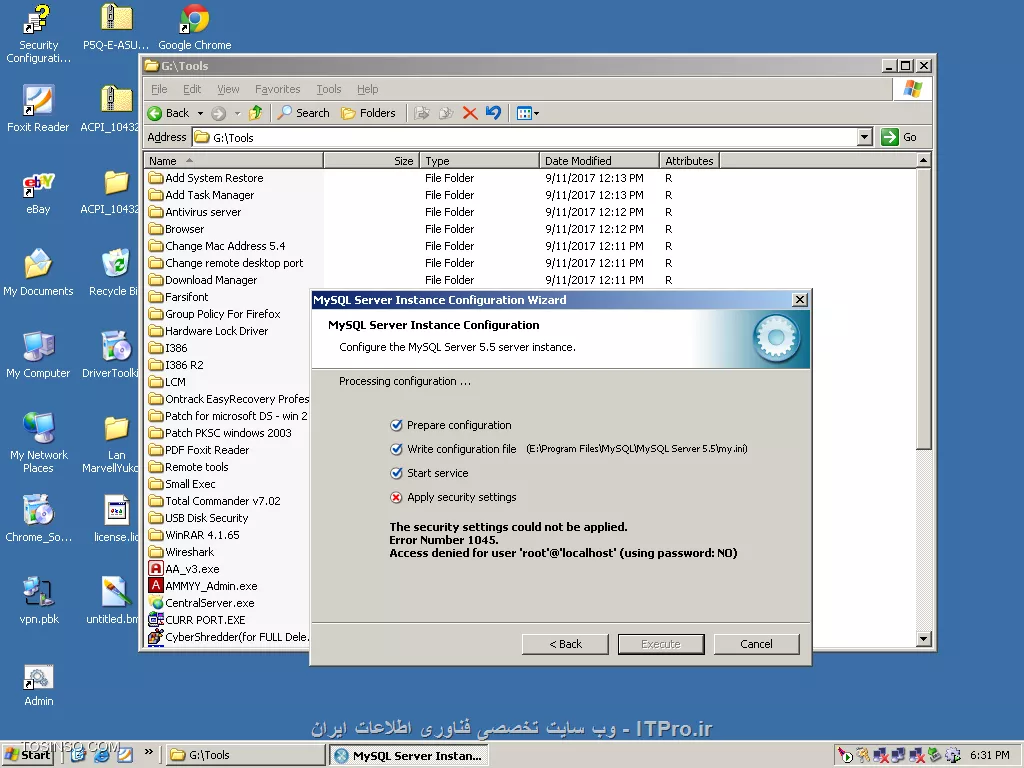Image resolution: width=1024 pixels, height=768 pixels.
Task: Select the USB Disk Security folder
Action: (199, 518)
